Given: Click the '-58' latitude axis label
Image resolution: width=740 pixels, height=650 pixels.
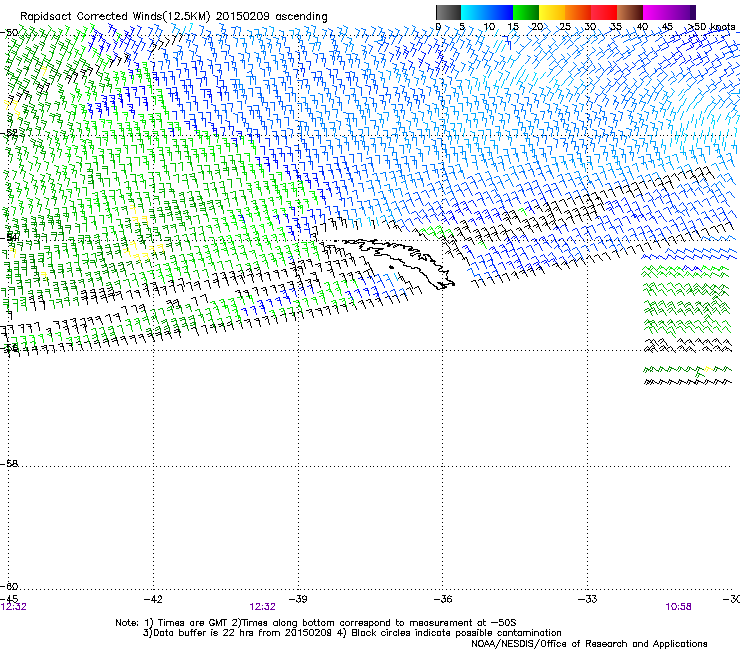Looking at the screenshot, I should pos(9,464).
